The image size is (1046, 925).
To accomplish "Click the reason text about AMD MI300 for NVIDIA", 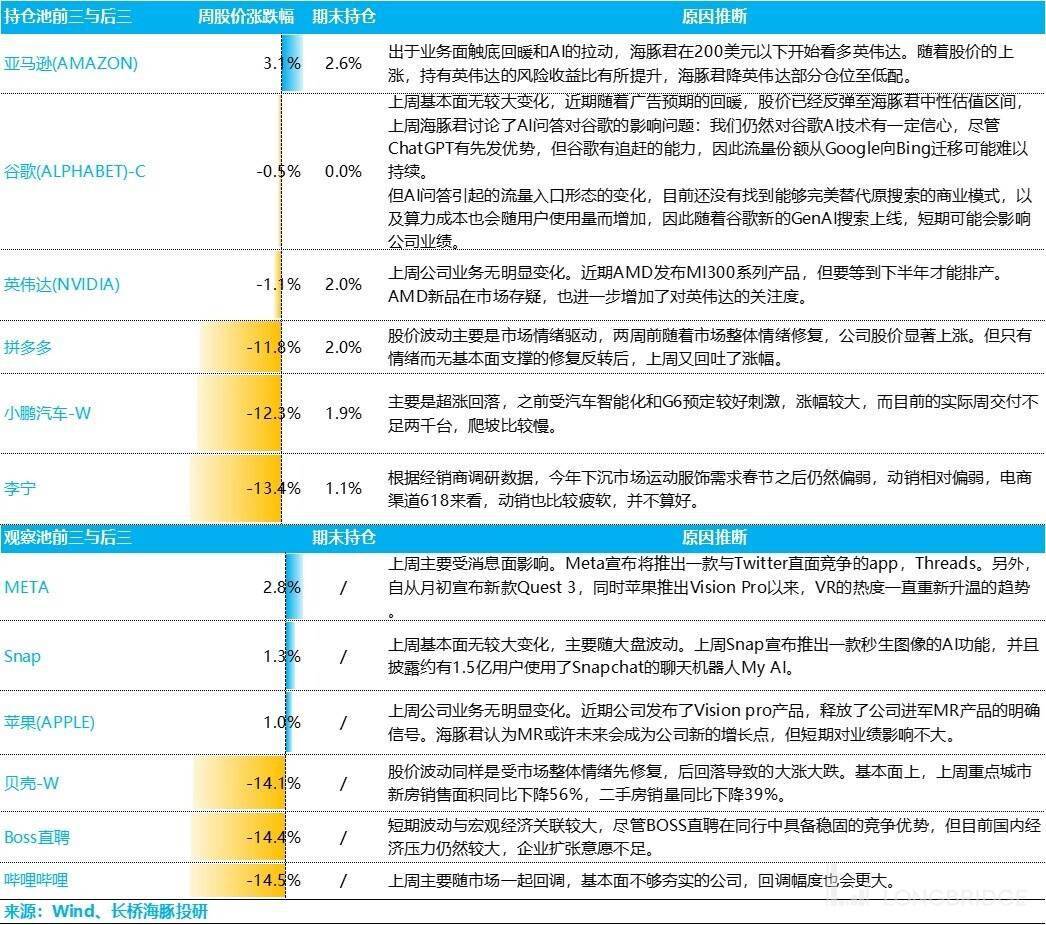I will point(696,285).
